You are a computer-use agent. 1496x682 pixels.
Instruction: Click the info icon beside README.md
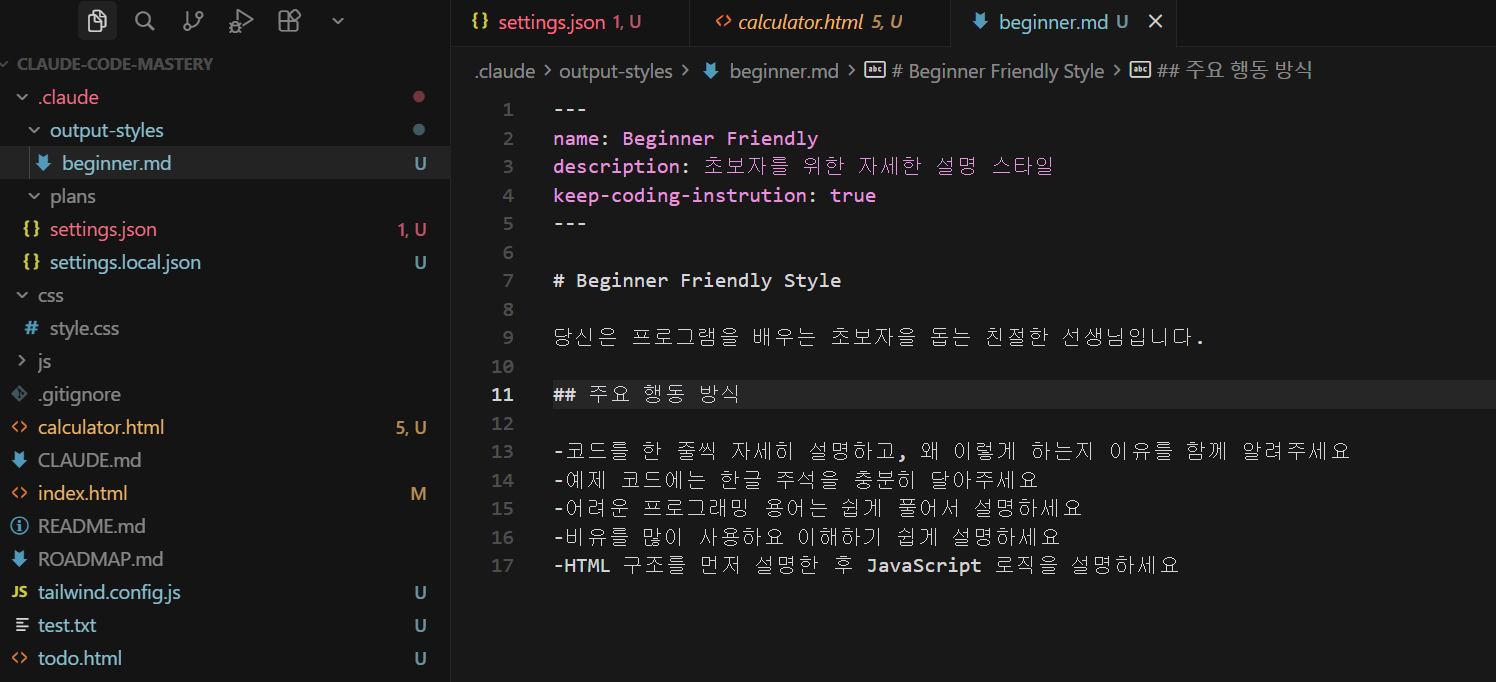[19, 526]
